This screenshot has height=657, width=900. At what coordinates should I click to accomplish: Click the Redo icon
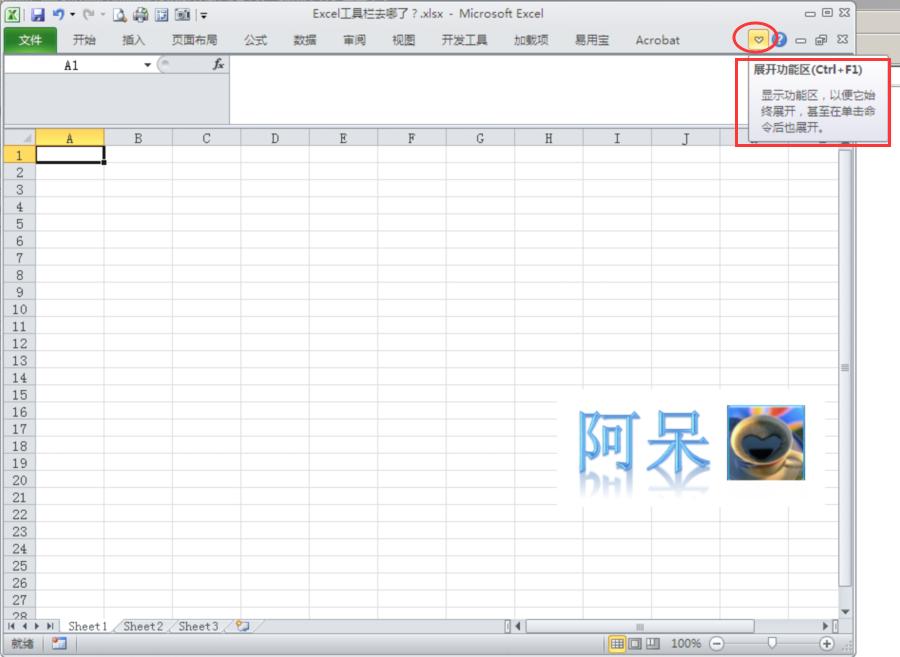point(90,14)
